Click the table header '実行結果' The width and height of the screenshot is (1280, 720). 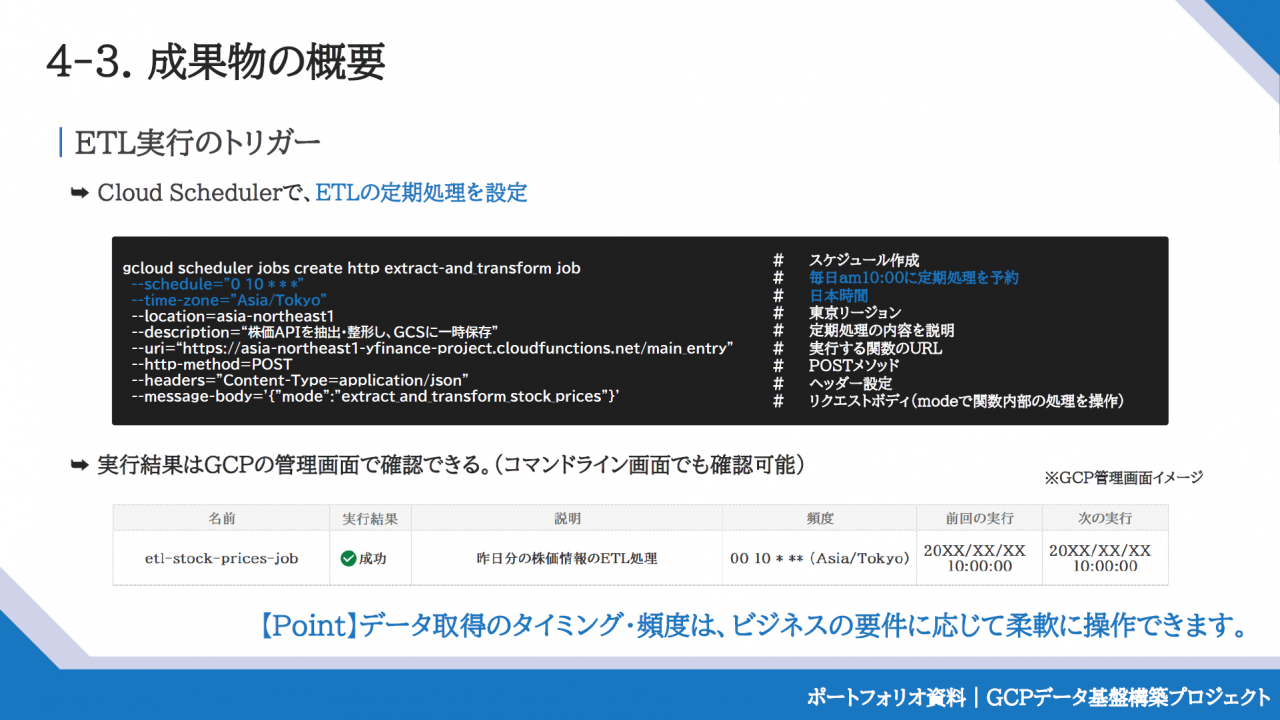[x=370, y=518]
